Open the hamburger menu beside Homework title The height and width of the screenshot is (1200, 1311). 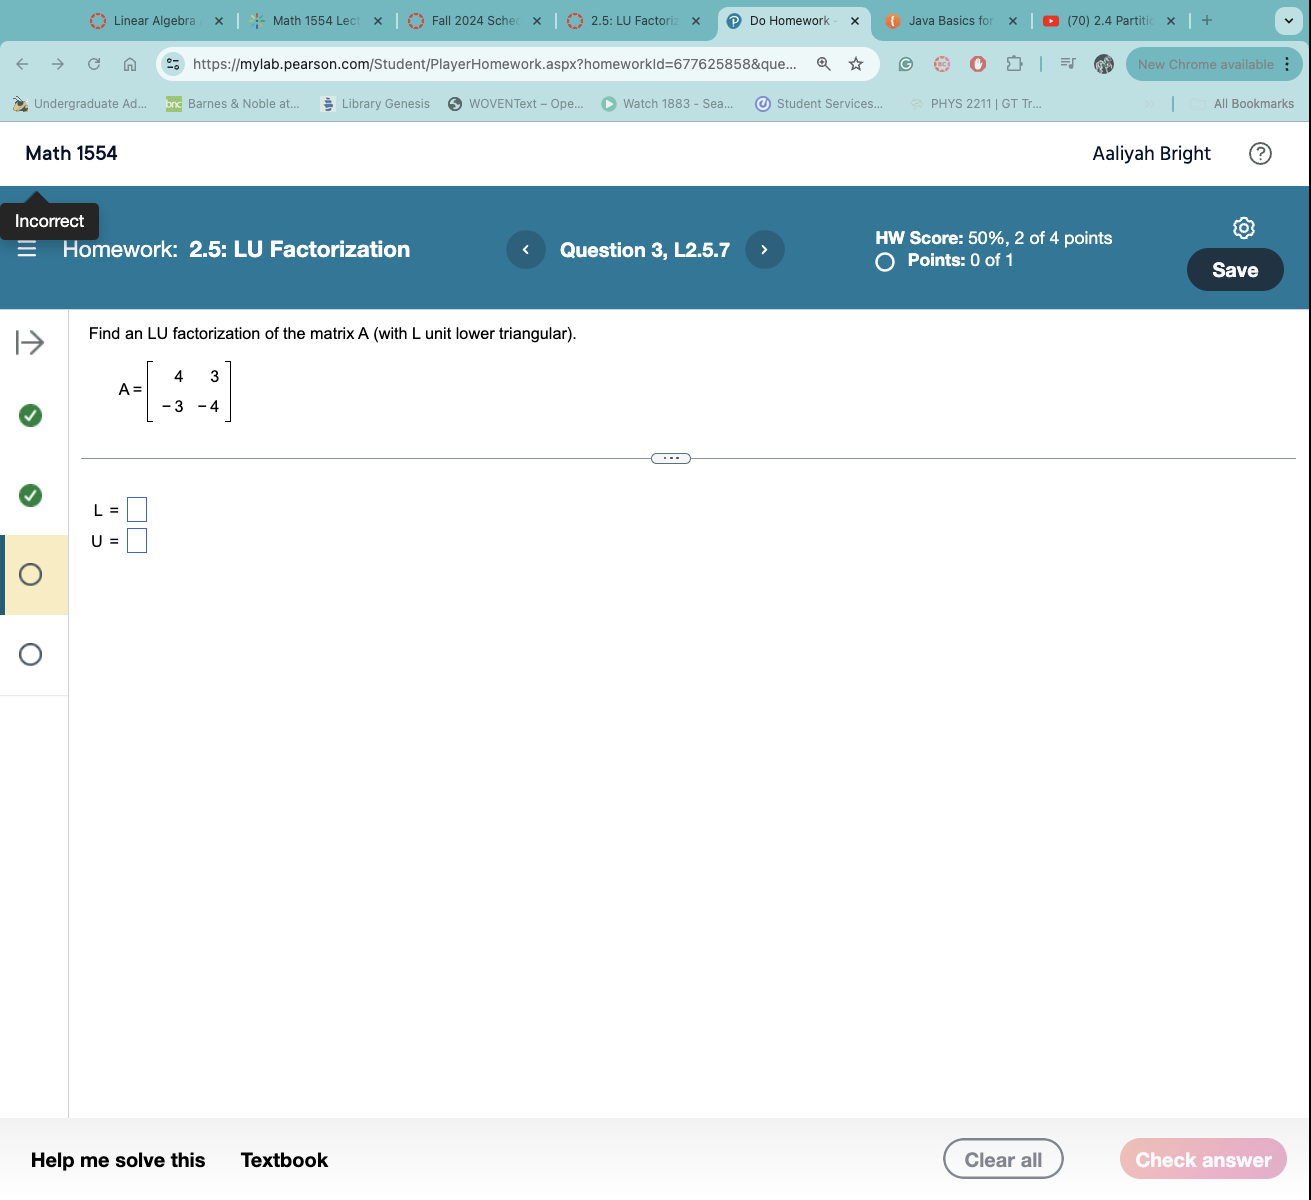point(27,249)
